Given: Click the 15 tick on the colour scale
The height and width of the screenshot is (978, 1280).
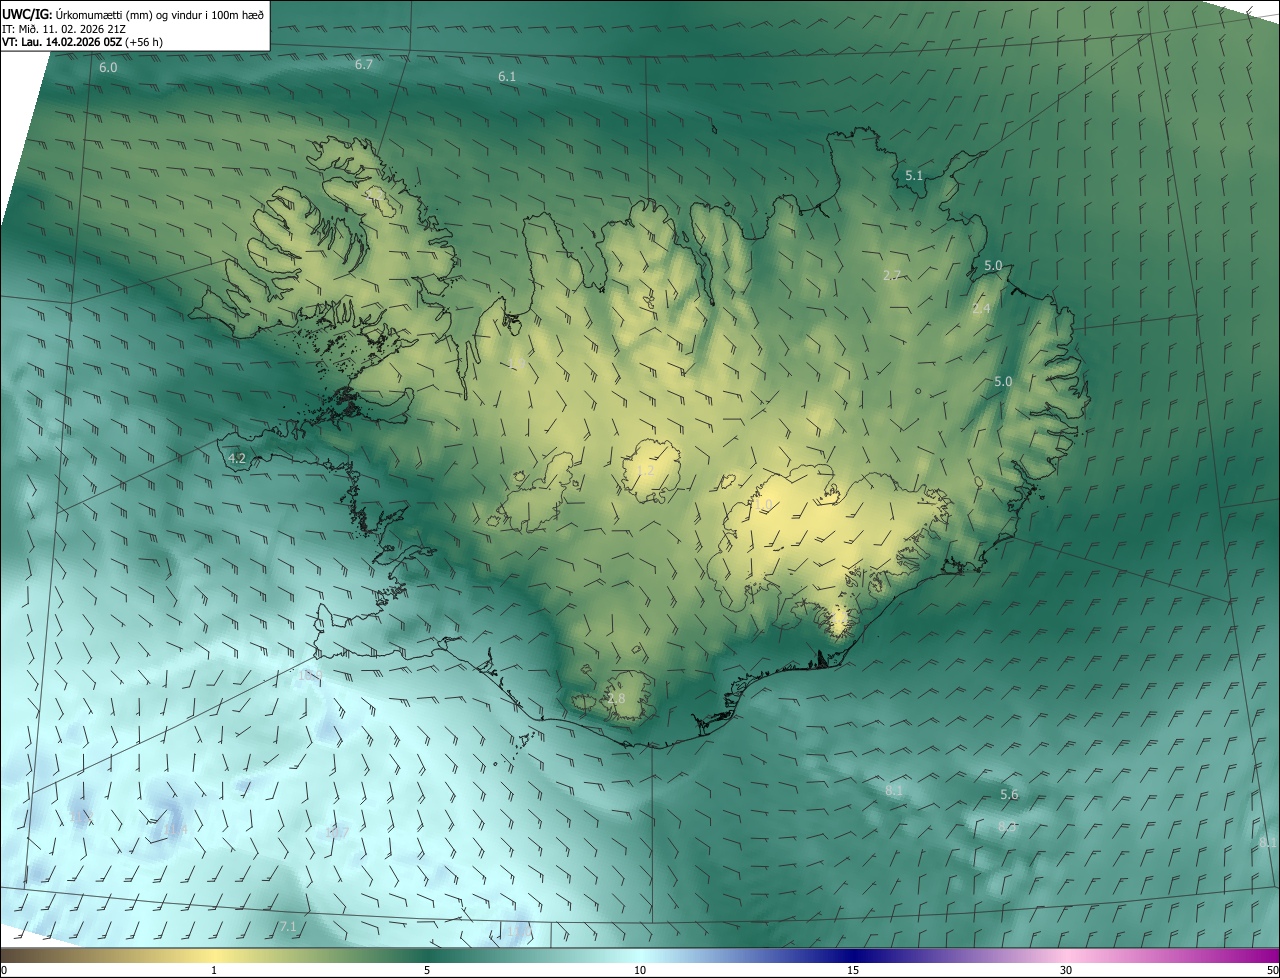Looking at the screenshot, I should click(853, 970).
